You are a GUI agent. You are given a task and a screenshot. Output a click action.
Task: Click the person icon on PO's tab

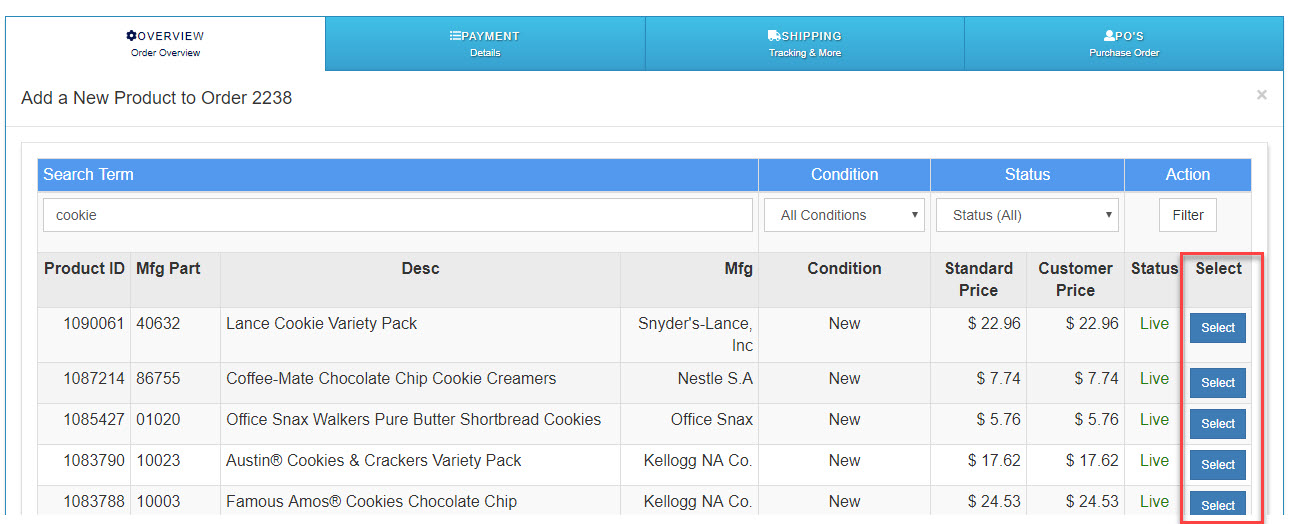(x=1109, y=36)
